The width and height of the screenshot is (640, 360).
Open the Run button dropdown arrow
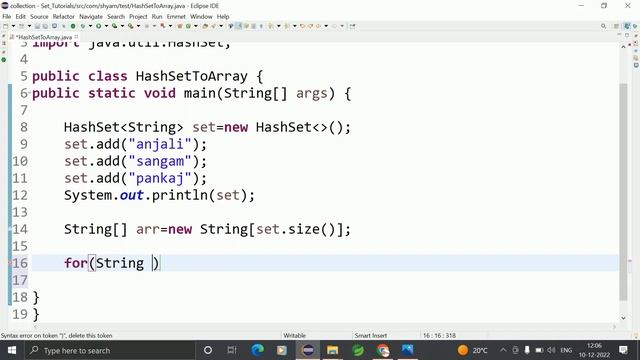coord(106,26)
